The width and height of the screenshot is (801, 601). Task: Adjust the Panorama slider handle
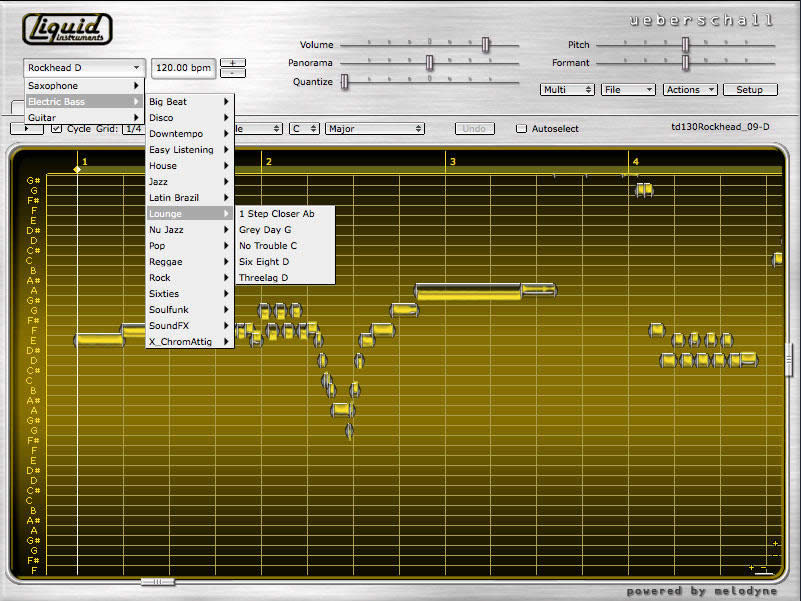[430, 63]
